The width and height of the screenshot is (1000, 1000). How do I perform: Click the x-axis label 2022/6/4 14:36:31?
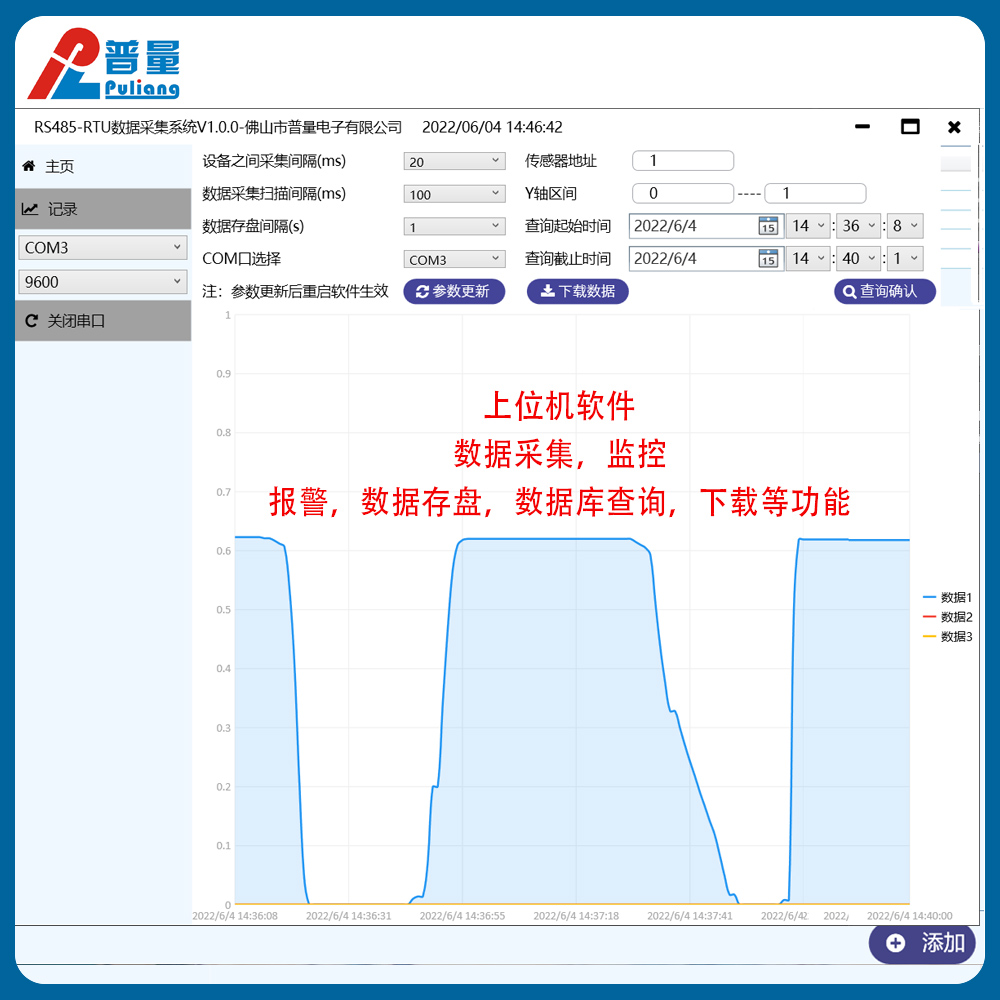pos(348,916)
